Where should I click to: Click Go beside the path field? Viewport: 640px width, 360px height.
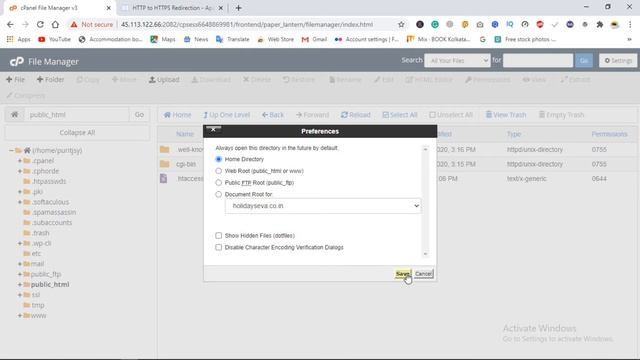pyautogui.click(x=139, y=115)
